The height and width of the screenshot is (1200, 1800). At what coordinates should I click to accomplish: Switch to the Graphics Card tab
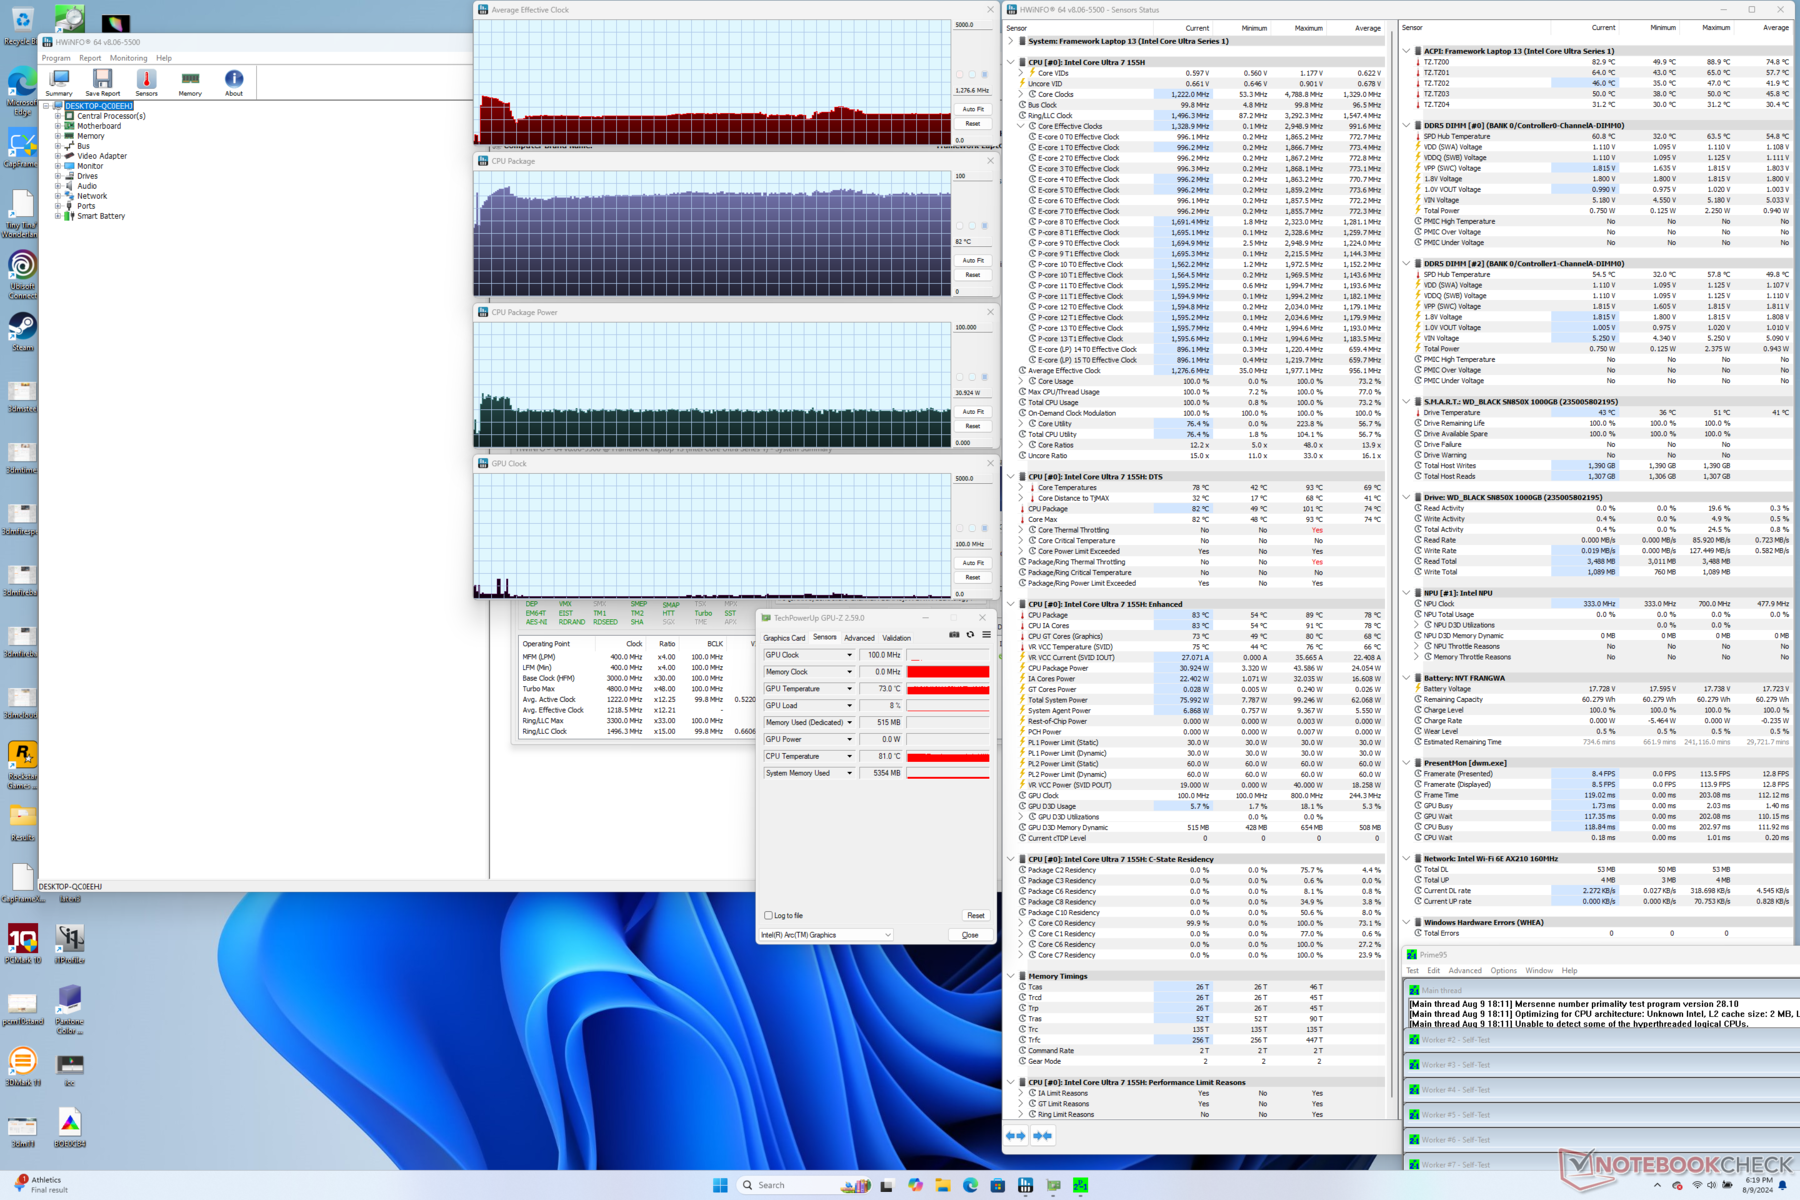click(784, 638)
